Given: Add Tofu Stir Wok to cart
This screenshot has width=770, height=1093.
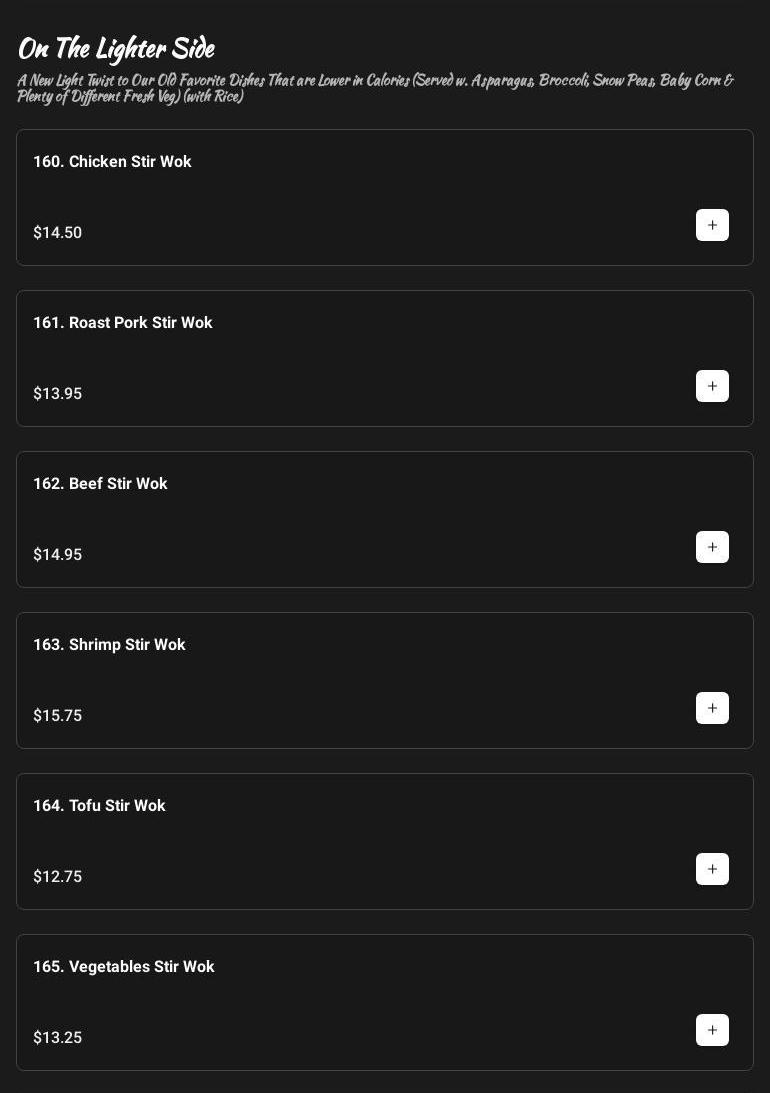Looking at the screenshot, I should [x=712, y=869].
